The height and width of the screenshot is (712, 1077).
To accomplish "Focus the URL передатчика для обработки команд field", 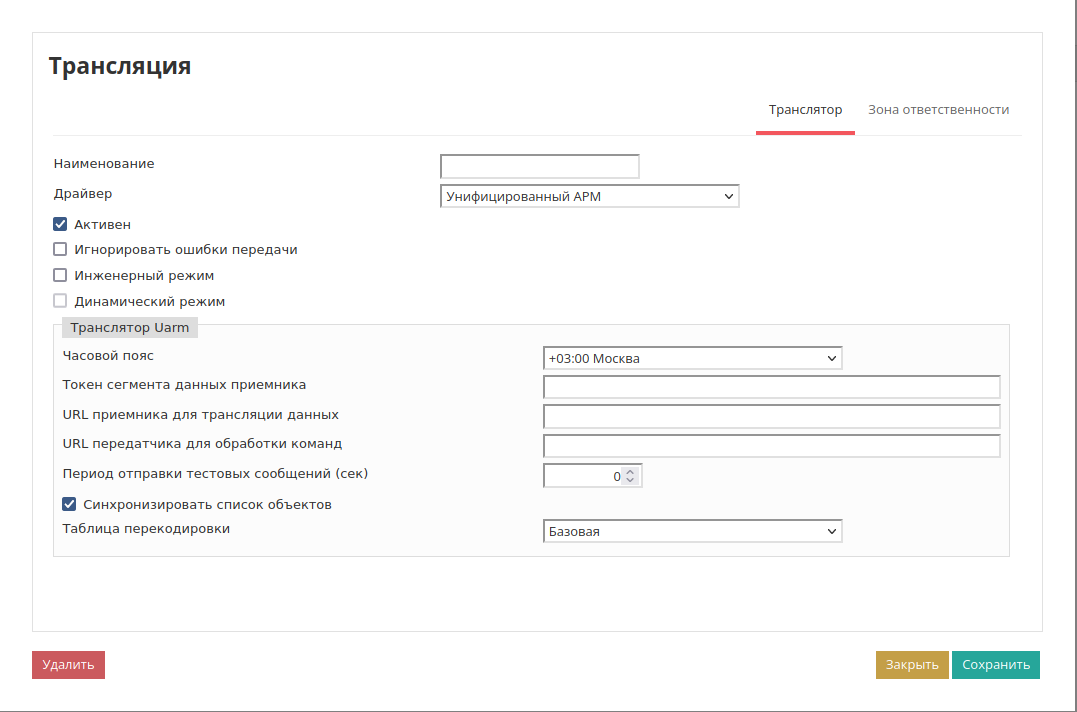I will [x=771, y=446].
